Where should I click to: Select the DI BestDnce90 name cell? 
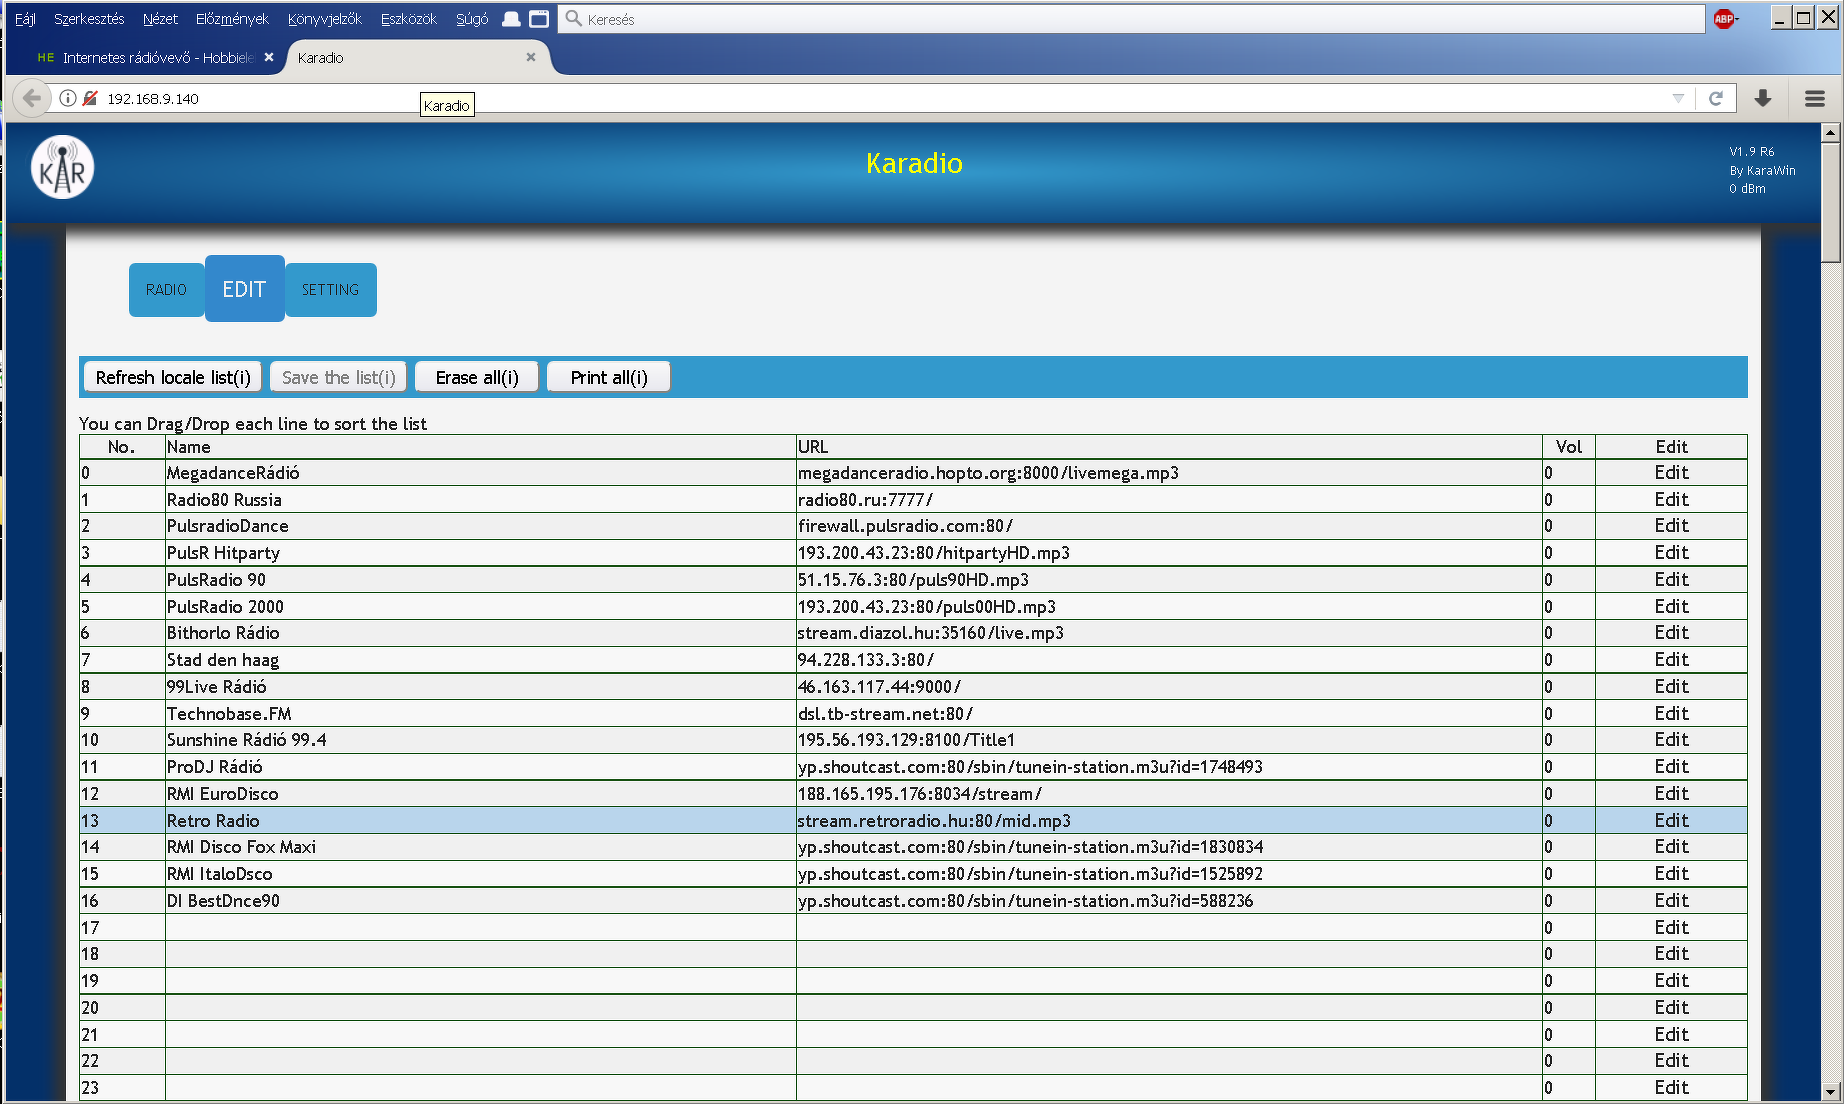(481, 901)
